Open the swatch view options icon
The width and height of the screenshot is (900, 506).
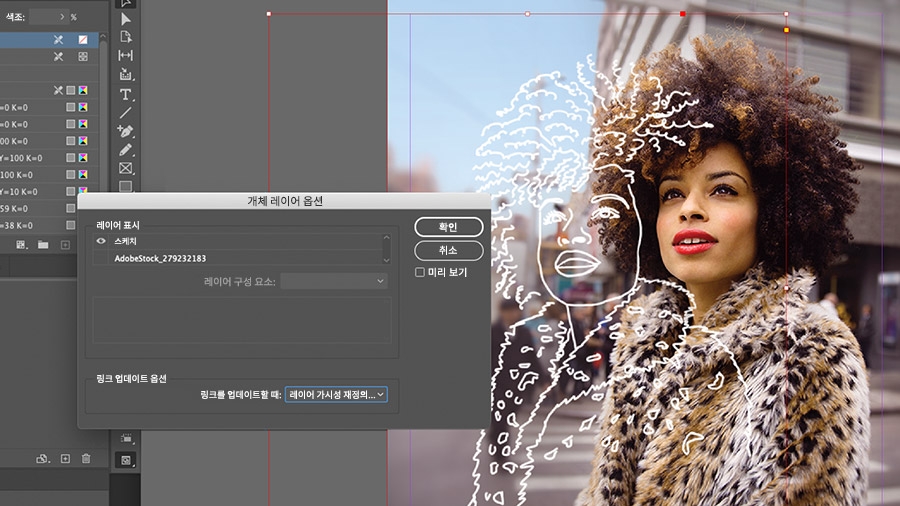(x=21, y=245)
